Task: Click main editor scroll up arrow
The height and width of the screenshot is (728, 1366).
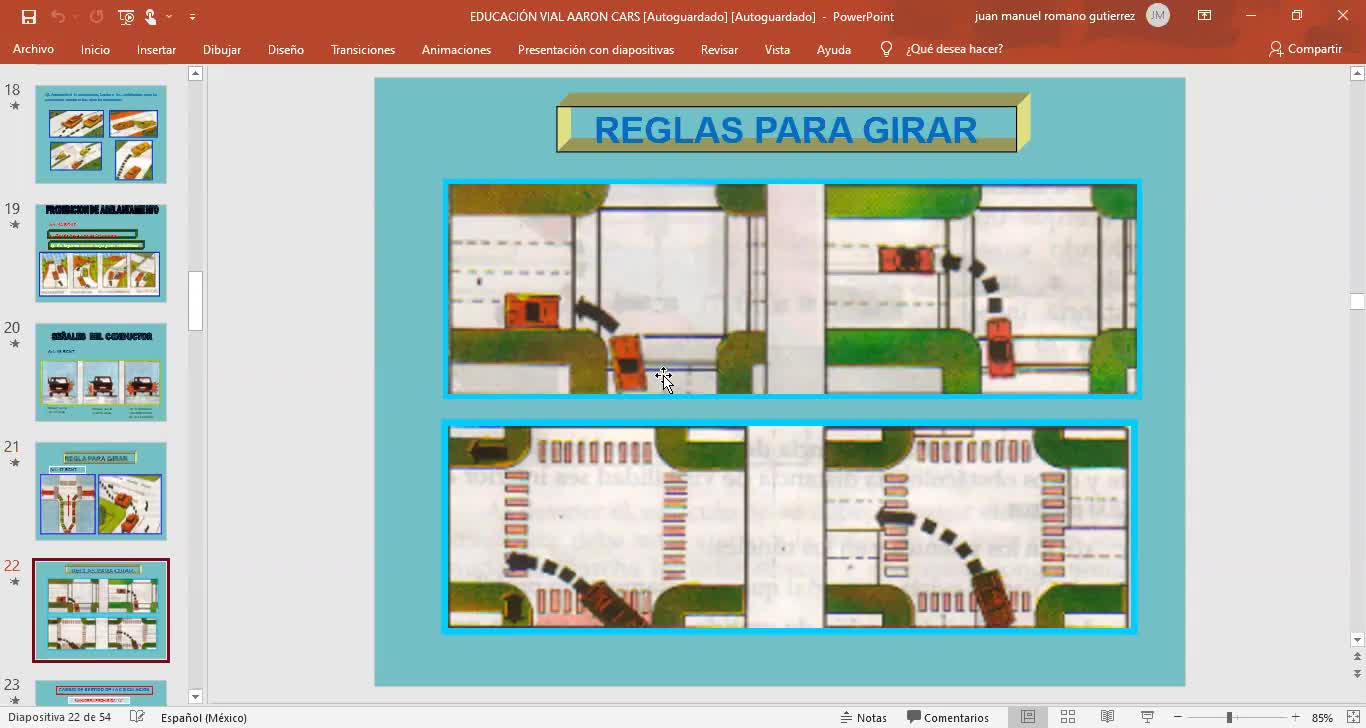Action: tap(1357, 73)
